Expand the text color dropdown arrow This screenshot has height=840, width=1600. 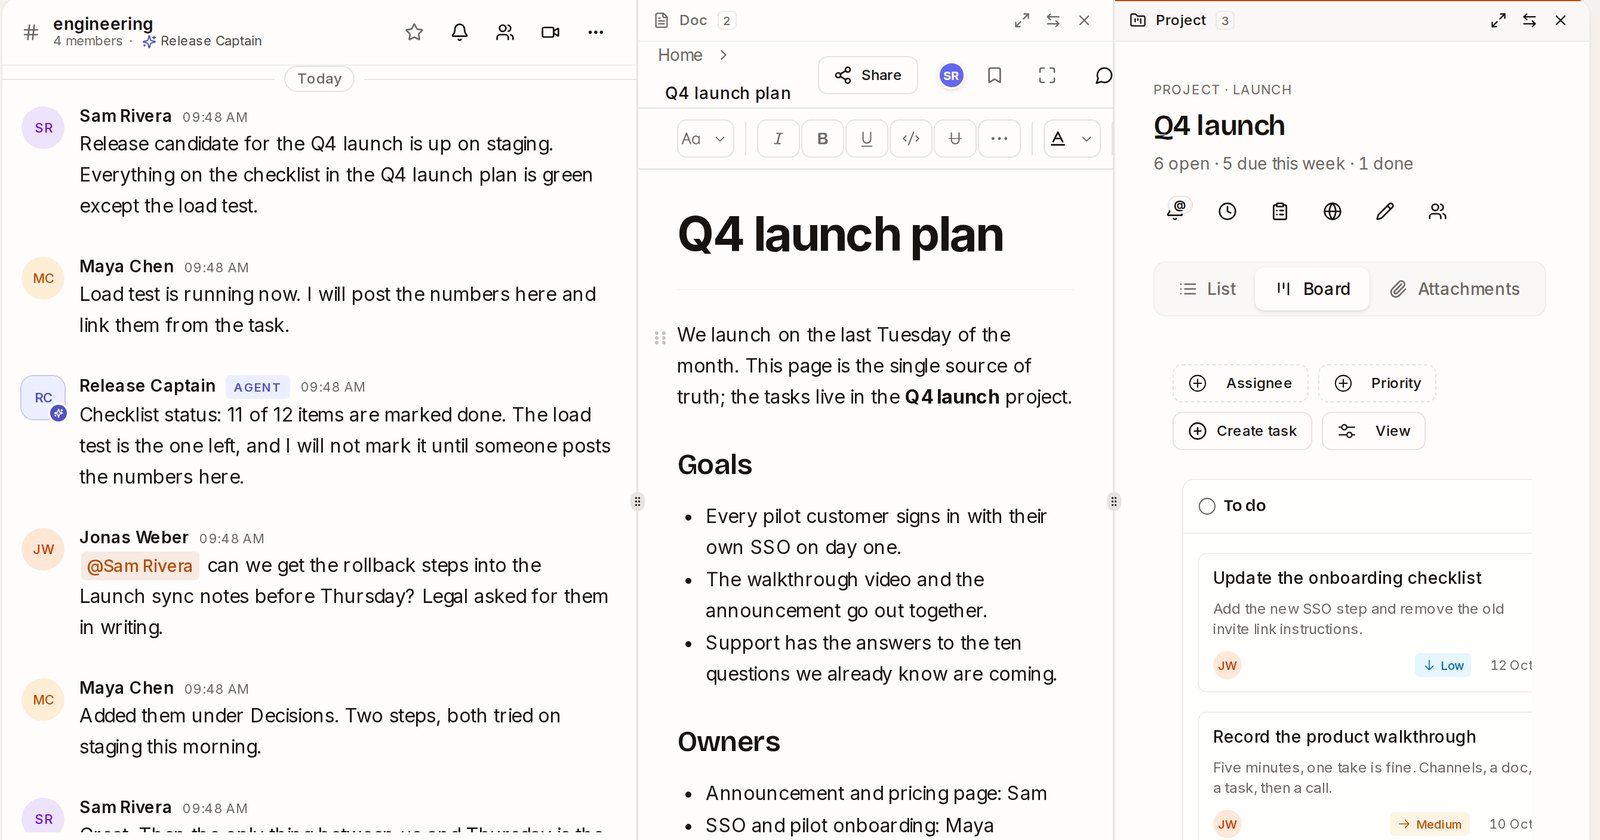click(1087, 139)
